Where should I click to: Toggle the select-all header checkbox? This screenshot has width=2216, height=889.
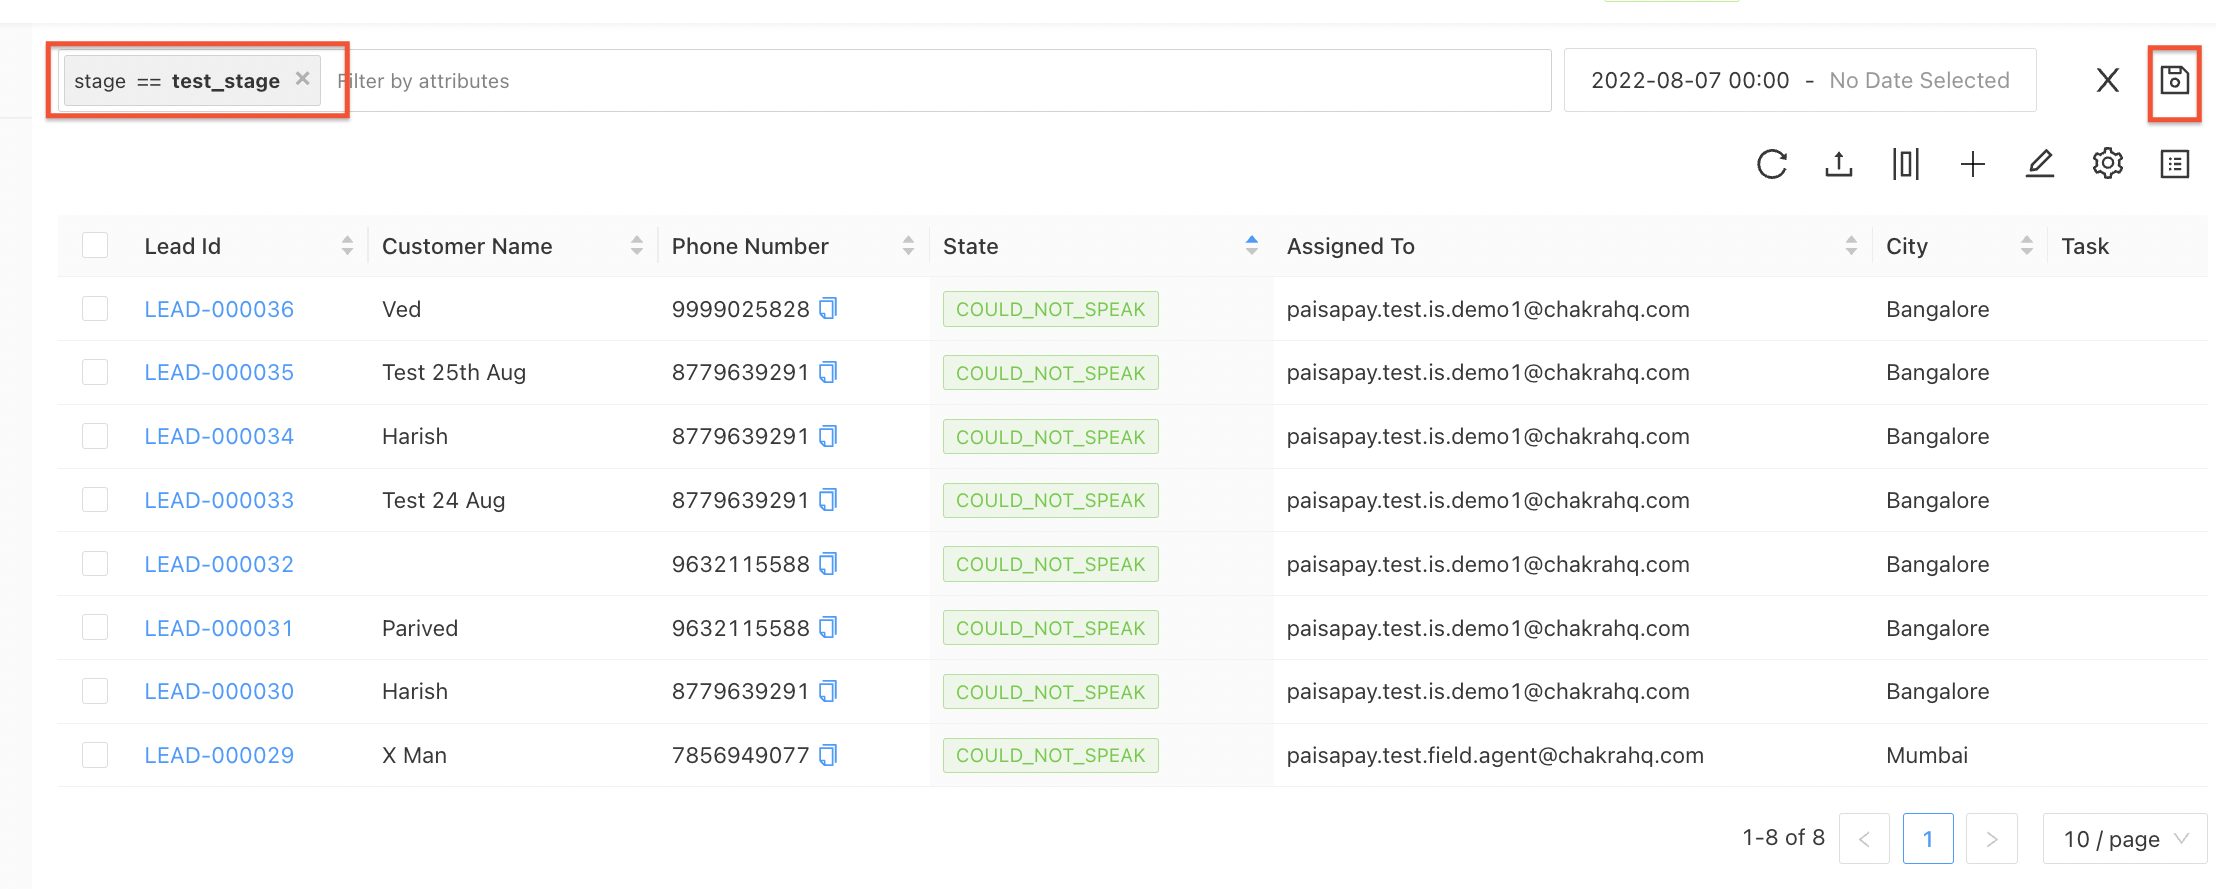95,246
